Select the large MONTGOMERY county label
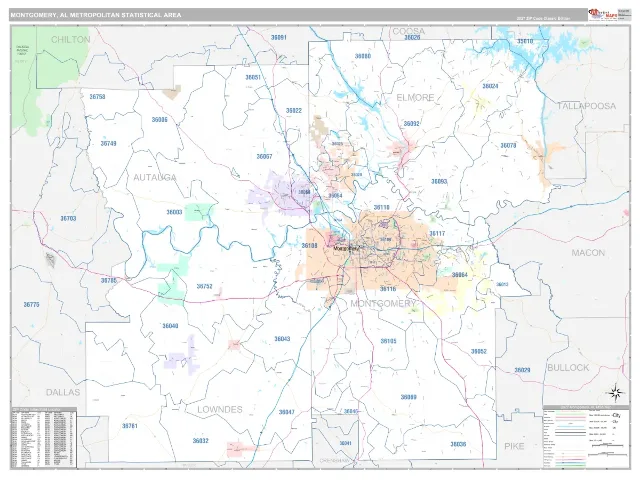The image size is (640, 480). tap(383, 303)
